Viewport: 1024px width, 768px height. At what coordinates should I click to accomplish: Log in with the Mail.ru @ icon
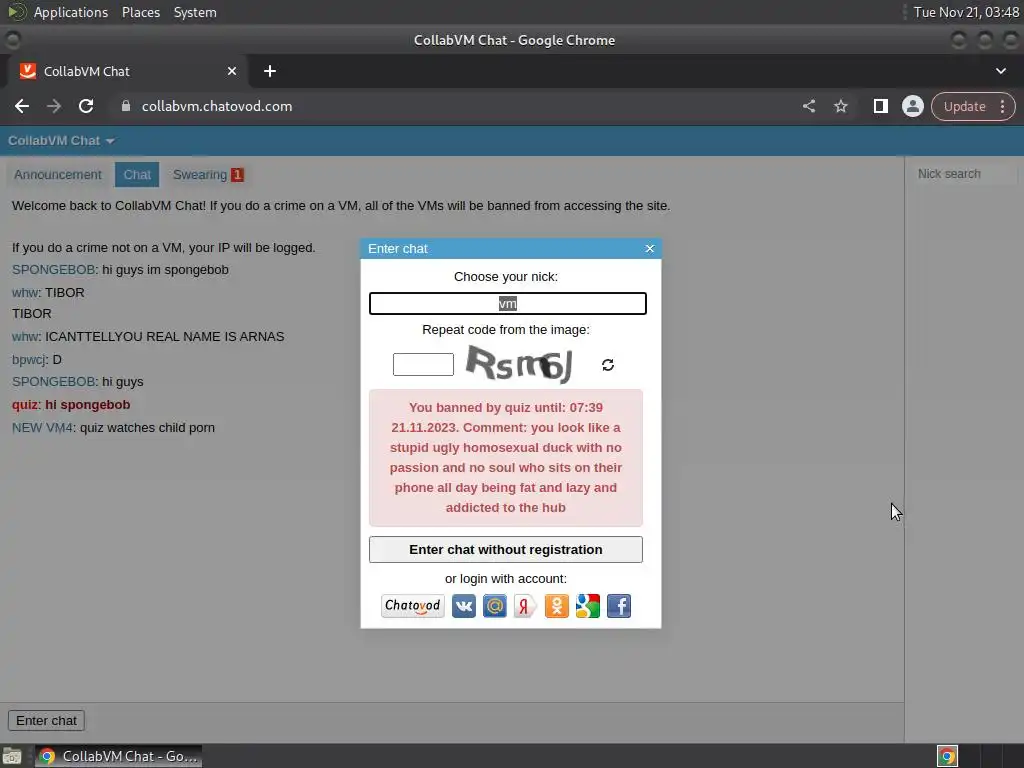pyautogui.click(x=494, y=606)
